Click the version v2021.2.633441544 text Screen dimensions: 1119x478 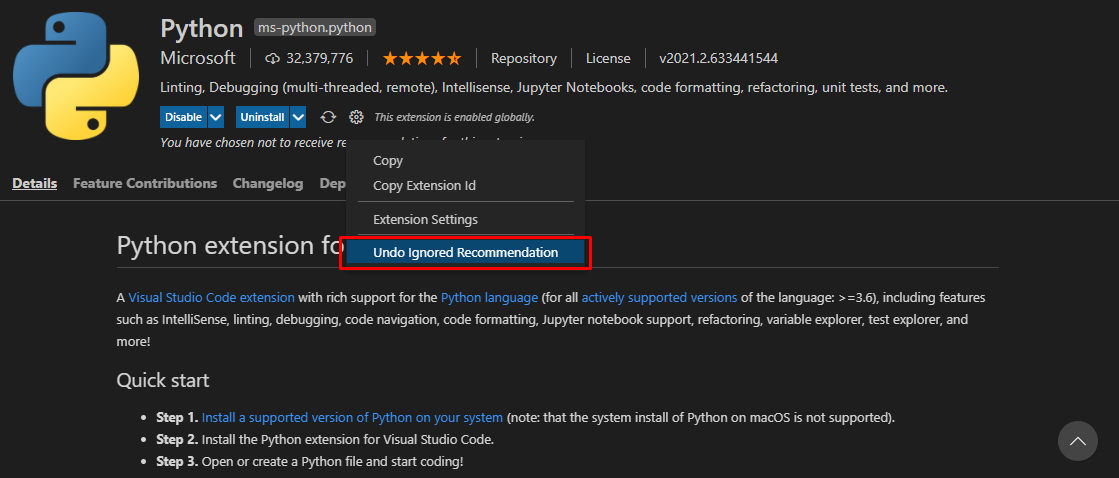[x=719, y=59]
